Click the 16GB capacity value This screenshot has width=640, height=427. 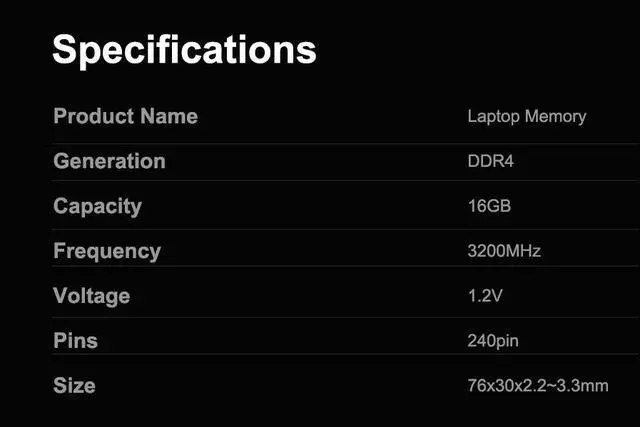tap(489, 206)
